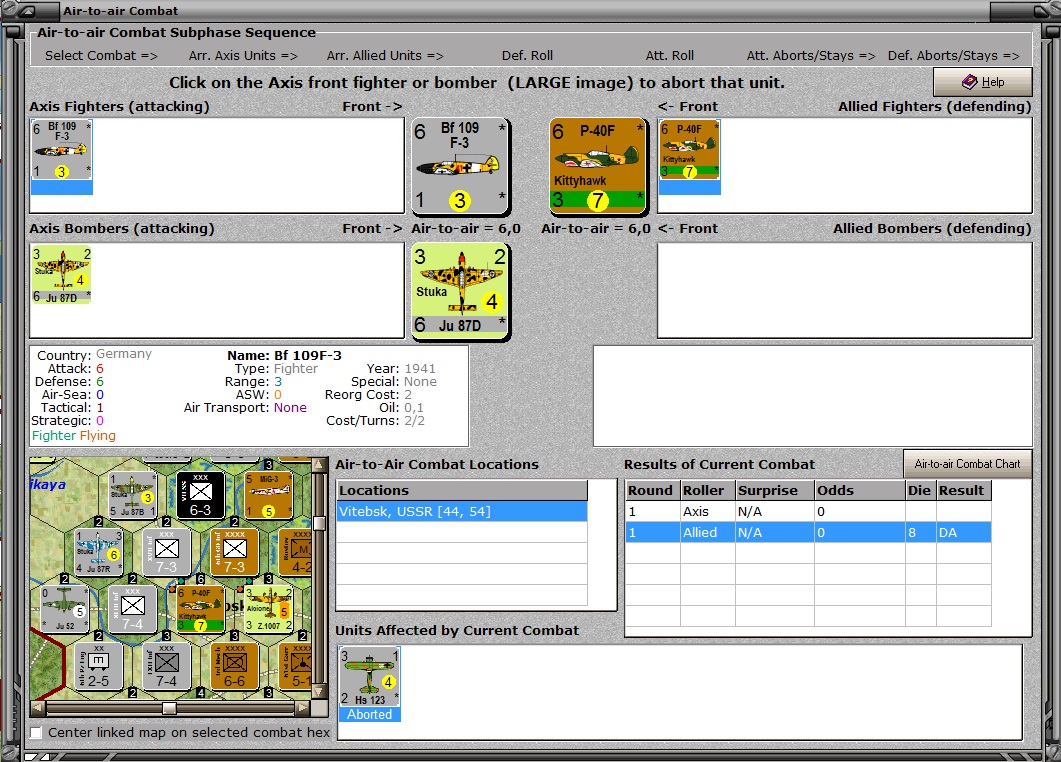Click the black SS 6-3 corps counter on map

(200, 495)
